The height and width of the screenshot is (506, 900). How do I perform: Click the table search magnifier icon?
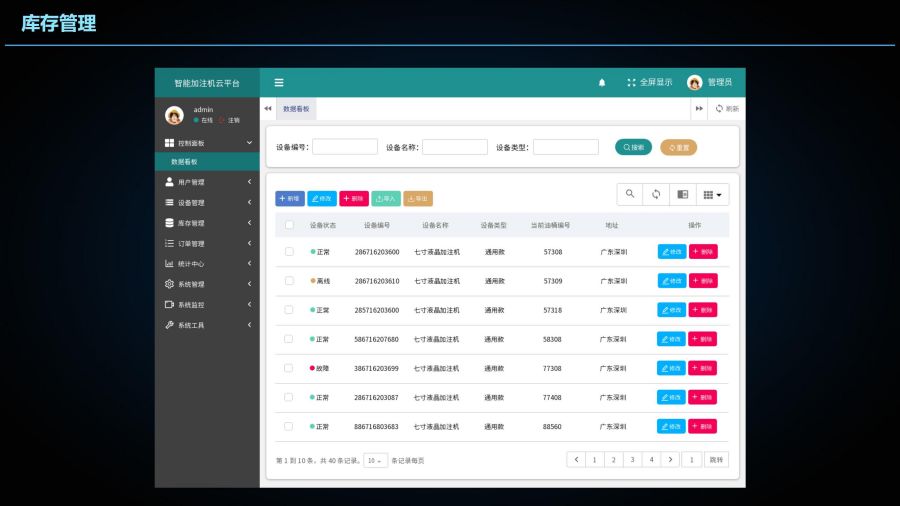point(630,194)
